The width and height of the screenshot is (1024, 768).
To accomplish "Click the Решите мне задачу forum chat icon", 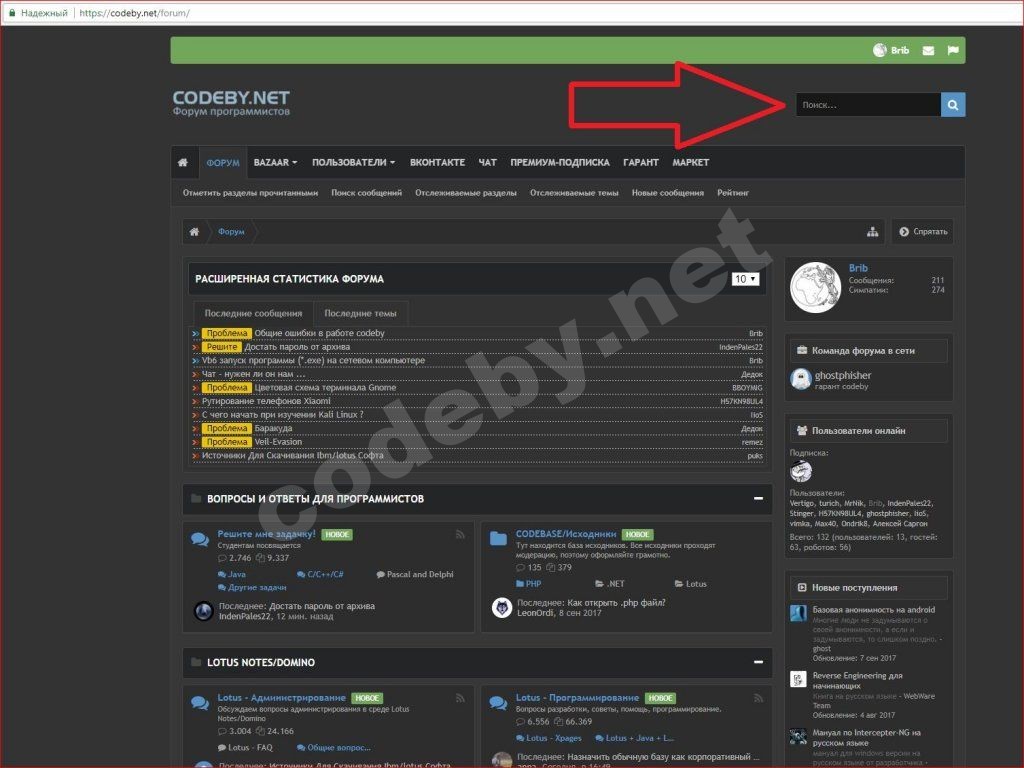I will 200,539.
